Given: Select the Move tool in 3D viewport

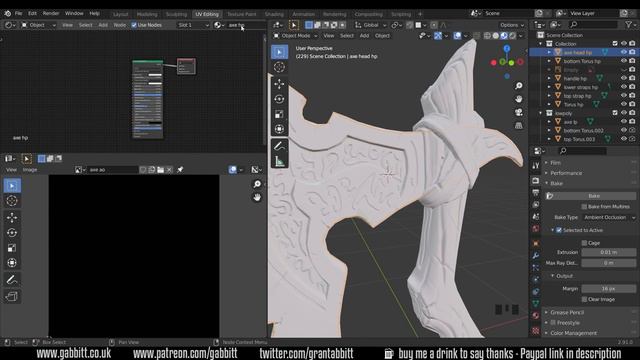Looking at the screenshot, I should point(280,84).
